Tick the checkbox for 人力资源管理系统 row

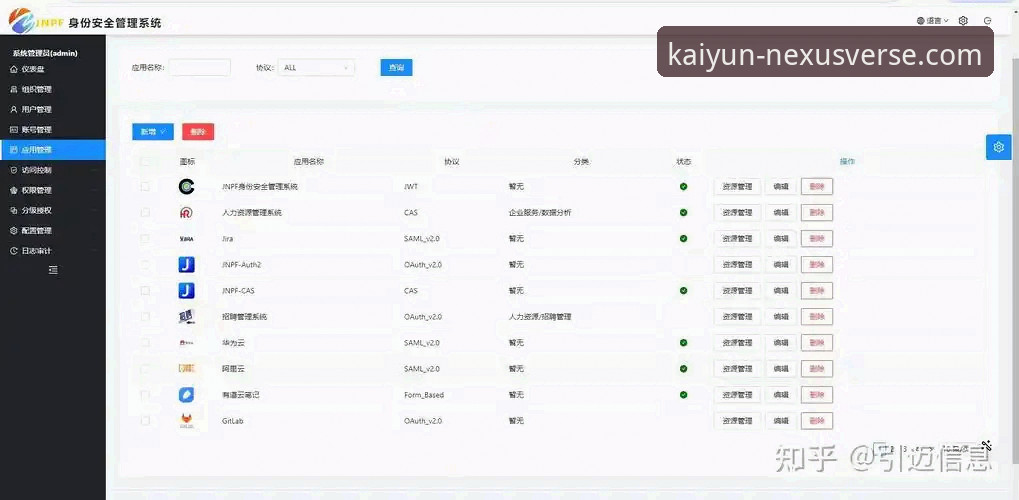click(145, 213)
